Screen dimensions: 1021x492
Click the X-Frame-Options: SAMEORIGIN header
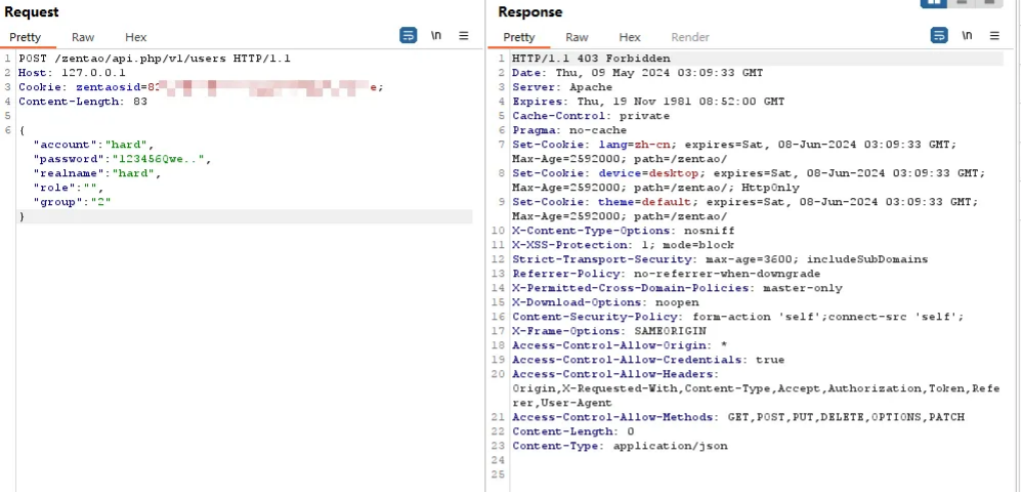609,331
